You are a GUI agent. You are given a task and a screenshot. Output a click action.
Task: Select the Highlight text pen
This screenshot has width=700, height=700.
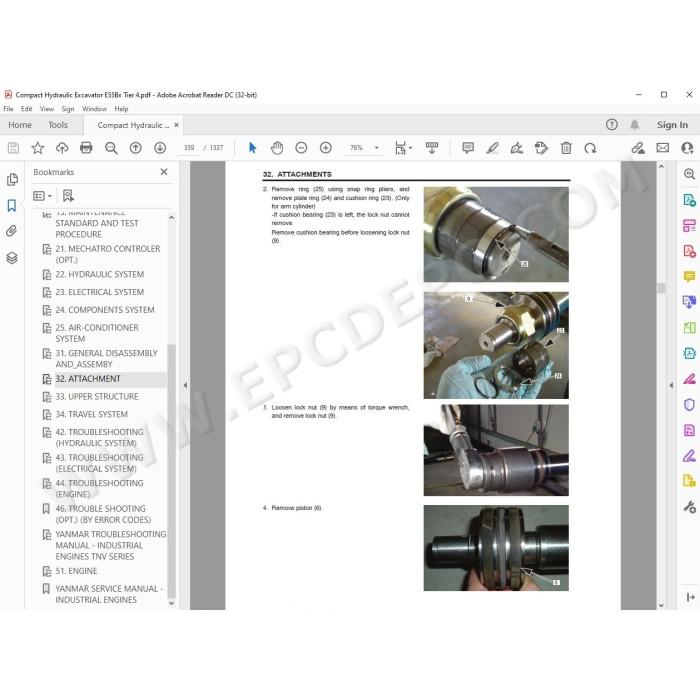click(492, 148)
